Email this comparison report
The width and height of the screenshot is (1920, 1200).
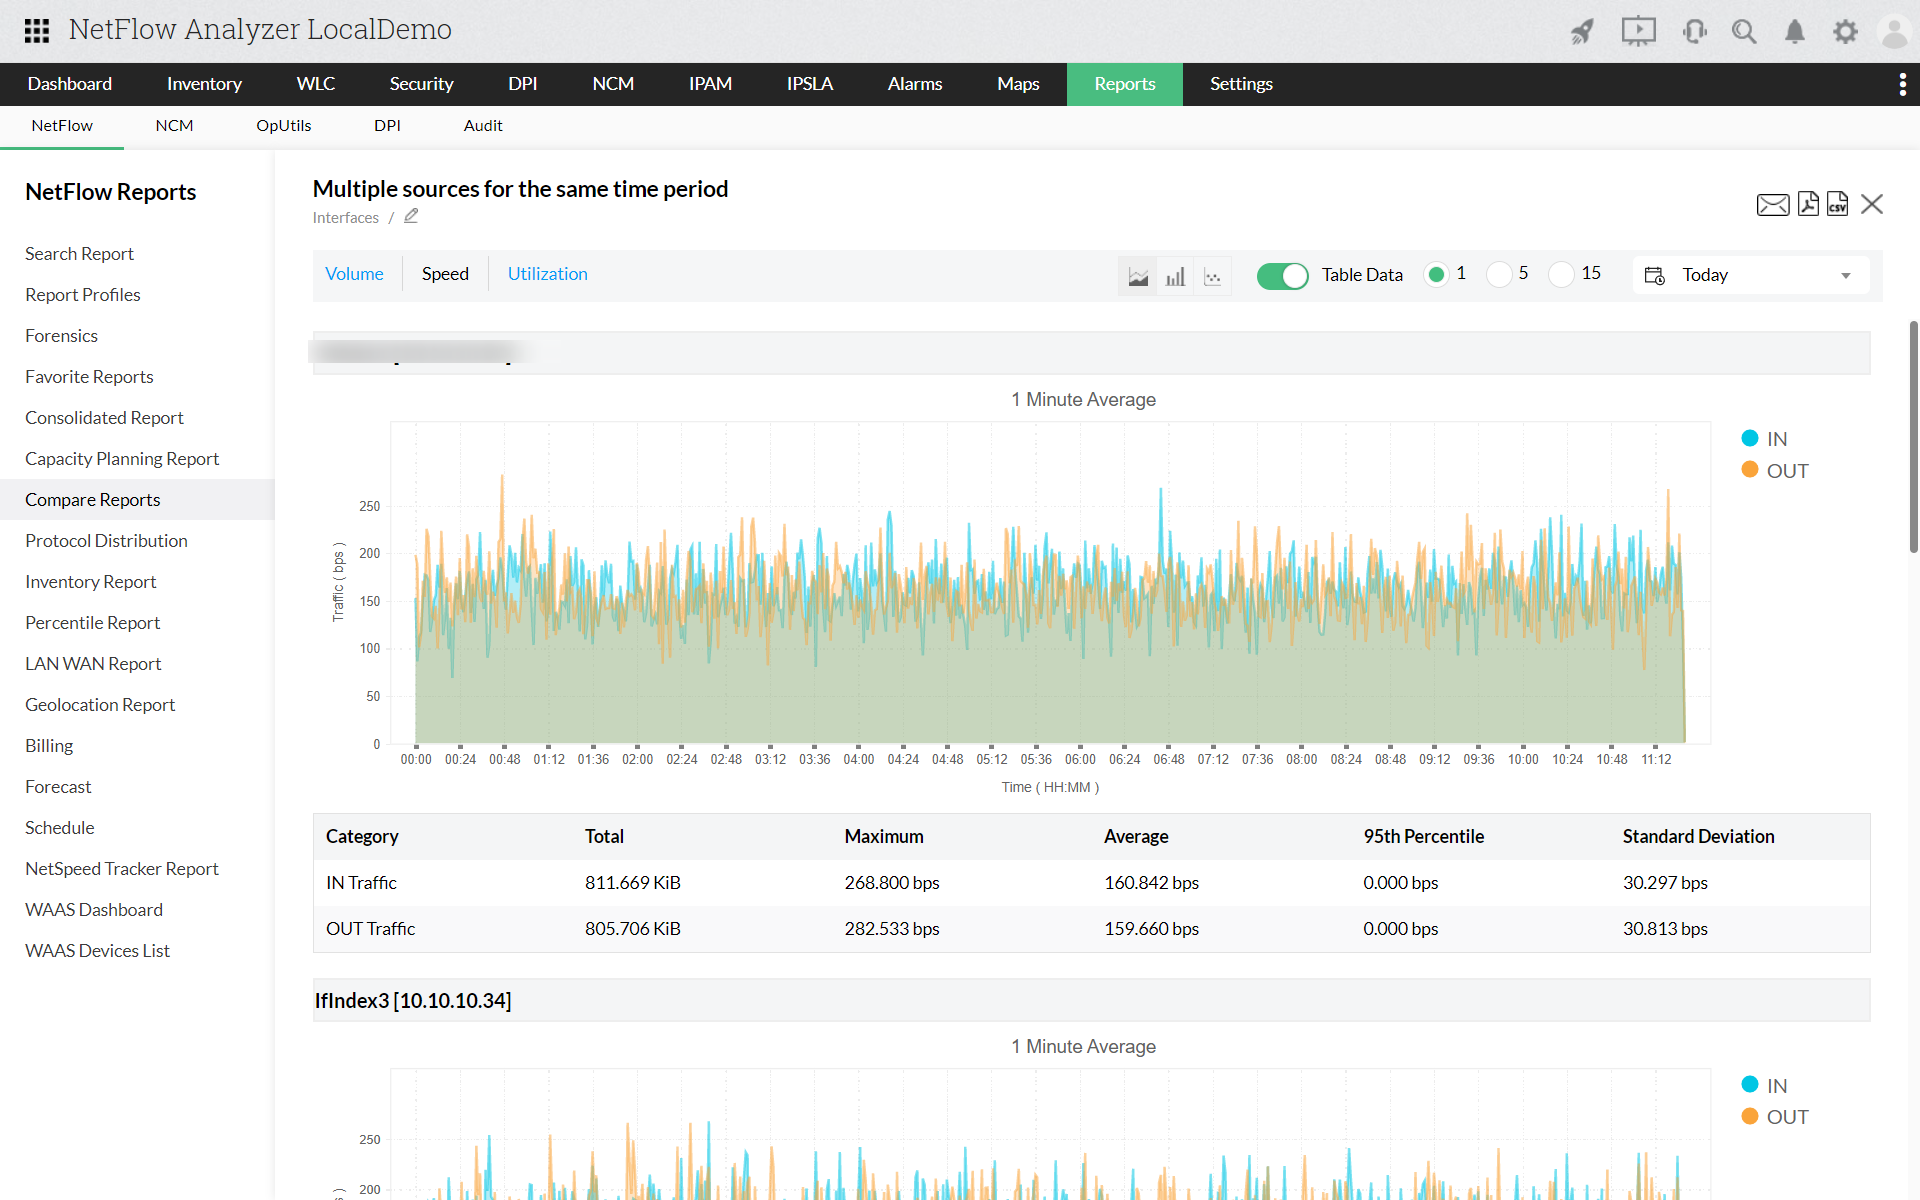point(1772,204)
